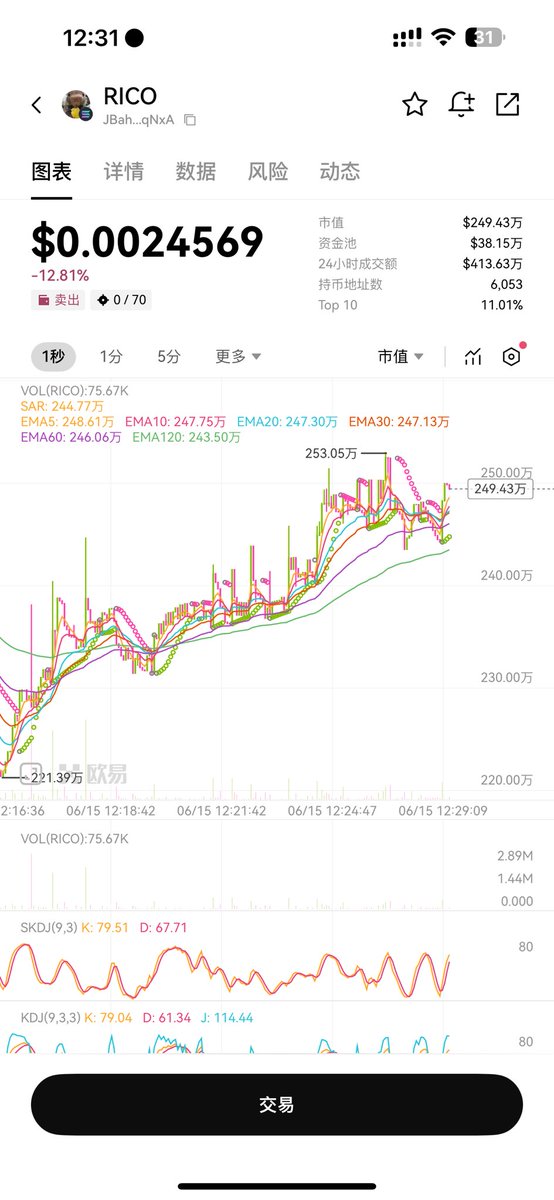Image resolution: width=554 pixels, height=1200 pixels.
Task: Open the 市值 display dropdown
Action: coord(400,356)
